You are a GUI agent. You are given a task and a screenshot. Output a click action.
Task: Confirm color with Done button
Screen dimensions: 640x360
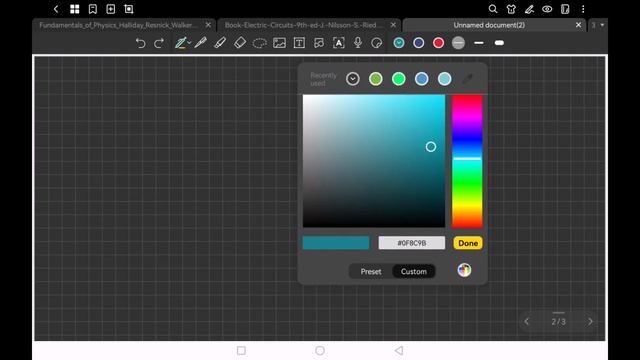(468, 243)
